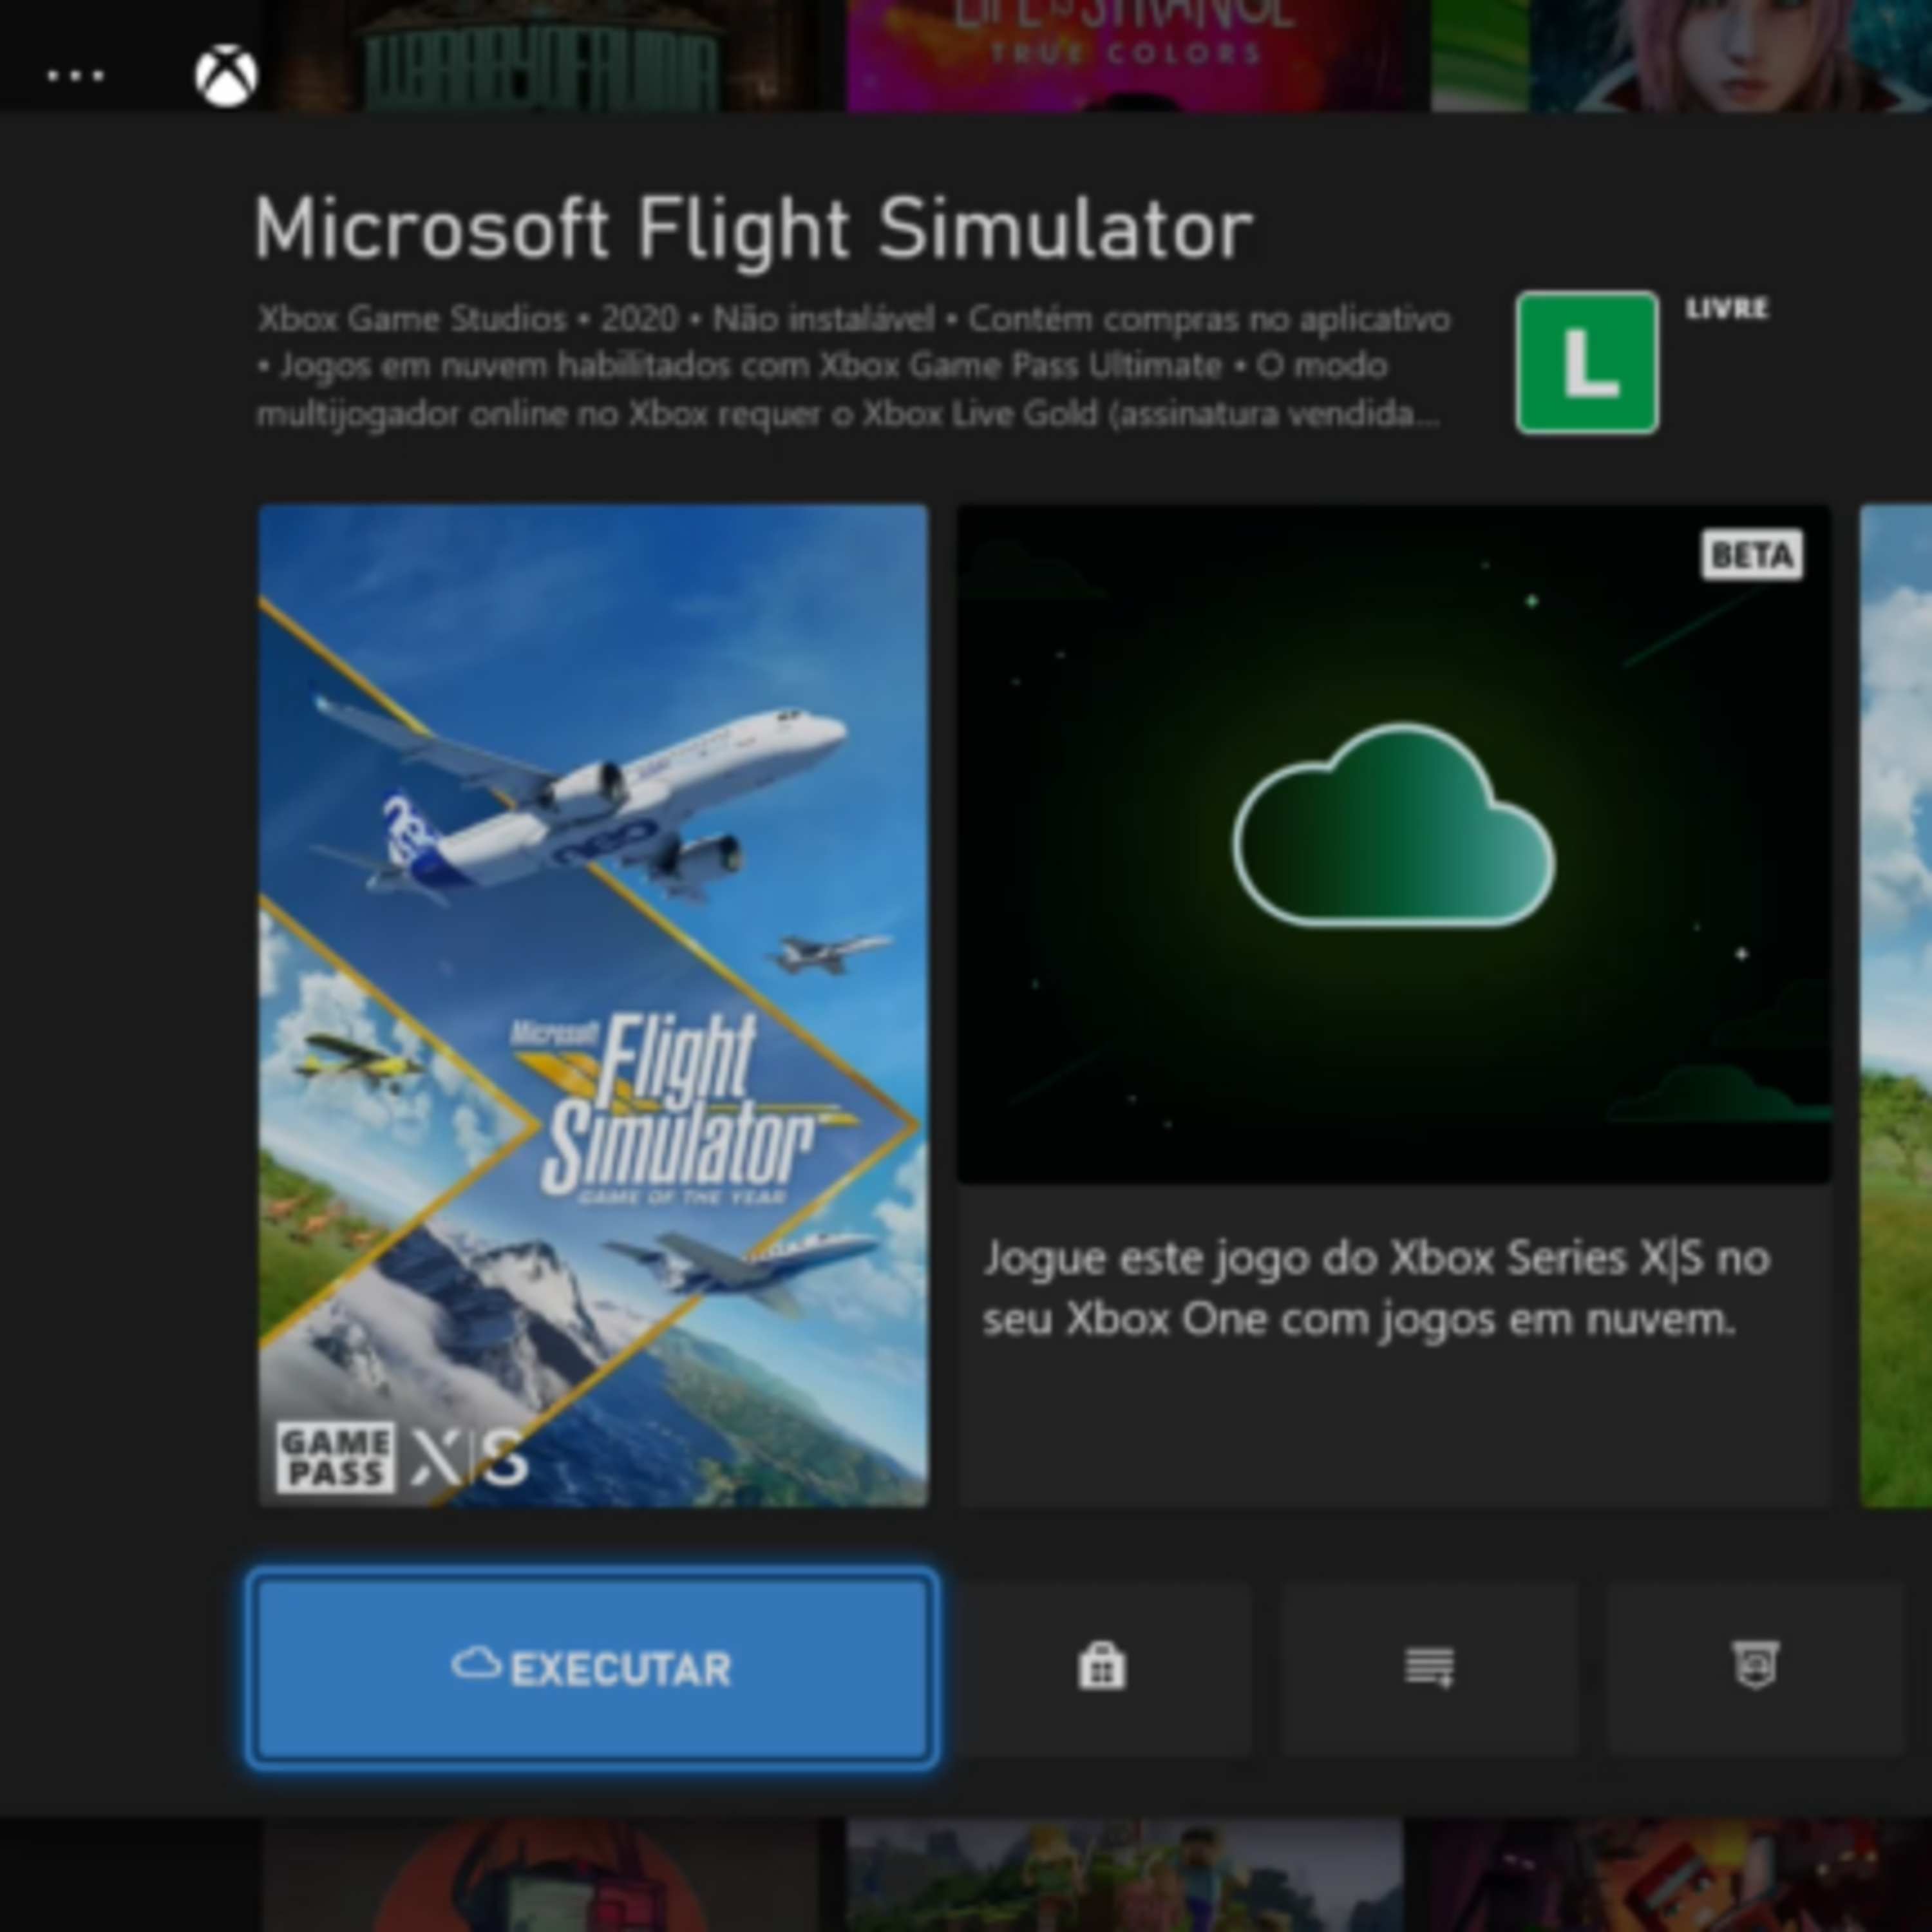Open the three-dots menu

75,76
